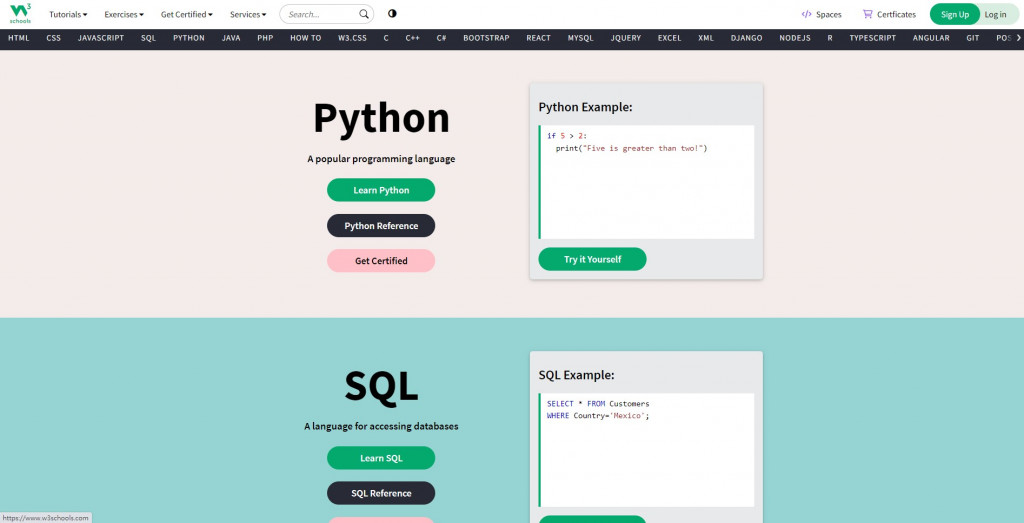Open CSS in topic bar
This screenshot has width=1024, height=523.
[54, 38]
